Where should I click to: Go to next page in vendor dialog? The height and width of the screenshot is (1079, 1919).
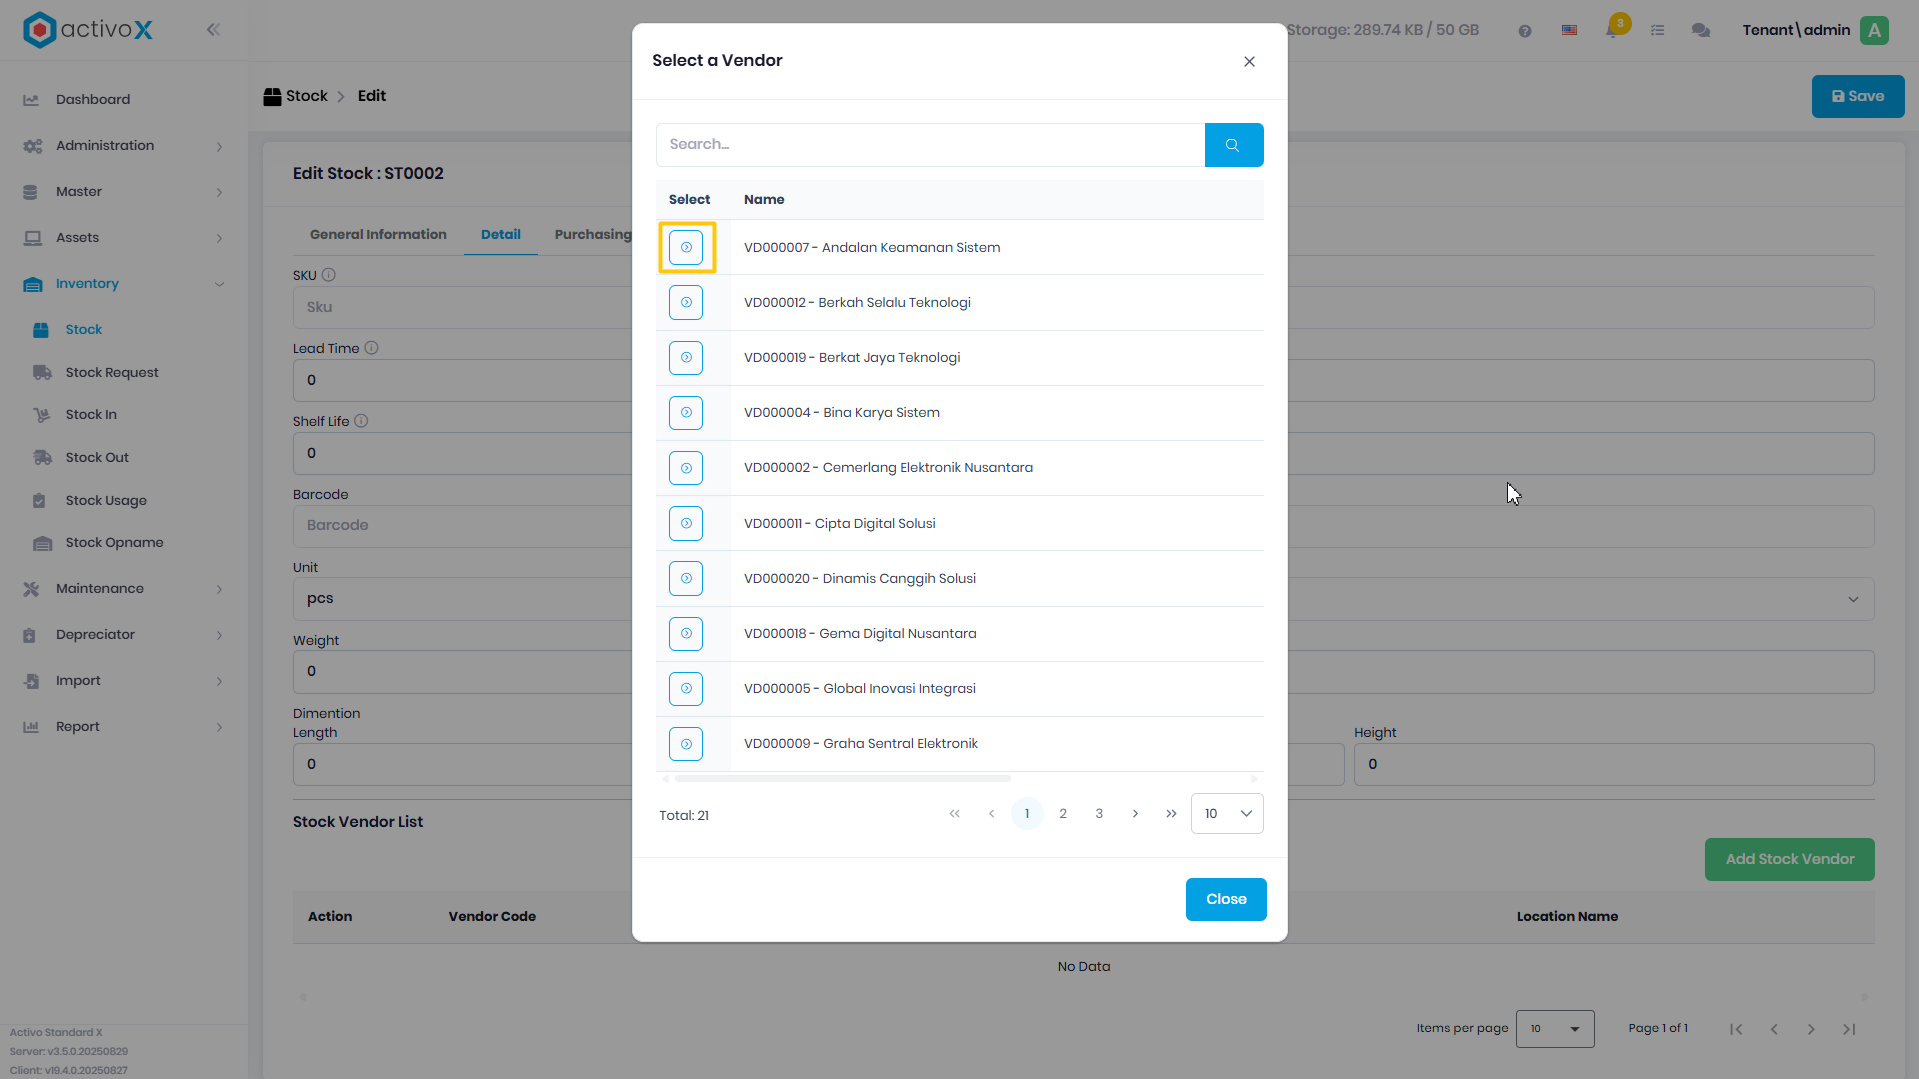tap(1135, 814)
